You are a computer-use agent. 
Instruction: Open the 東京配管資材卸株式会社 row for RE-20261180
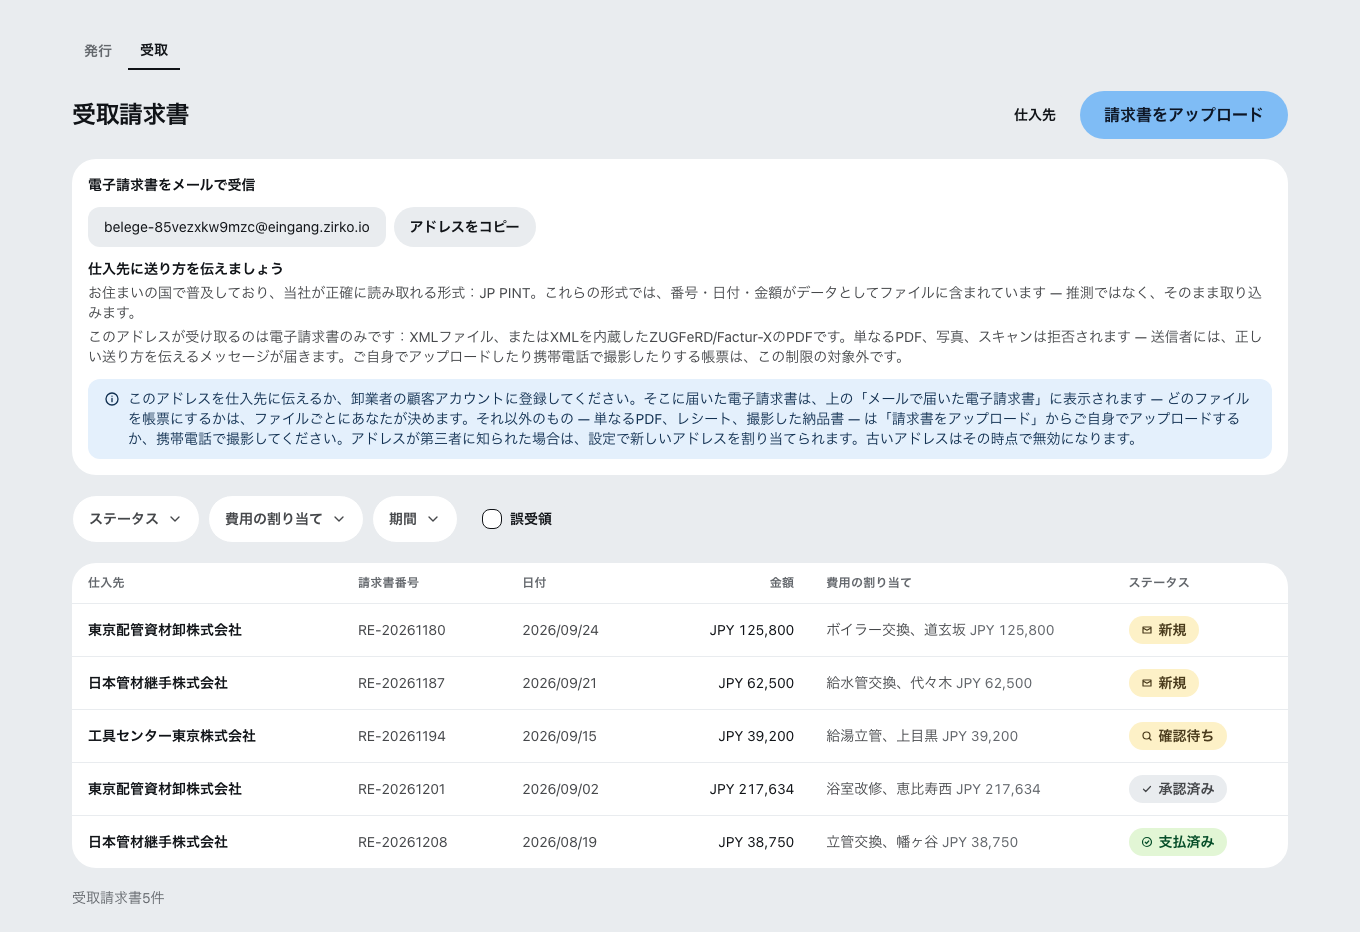(x=680, y=630)
